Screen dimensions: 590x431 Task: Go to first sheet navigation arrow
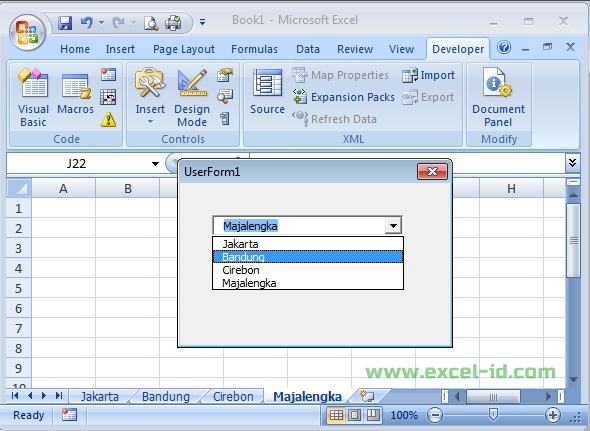tap(15, 396)
